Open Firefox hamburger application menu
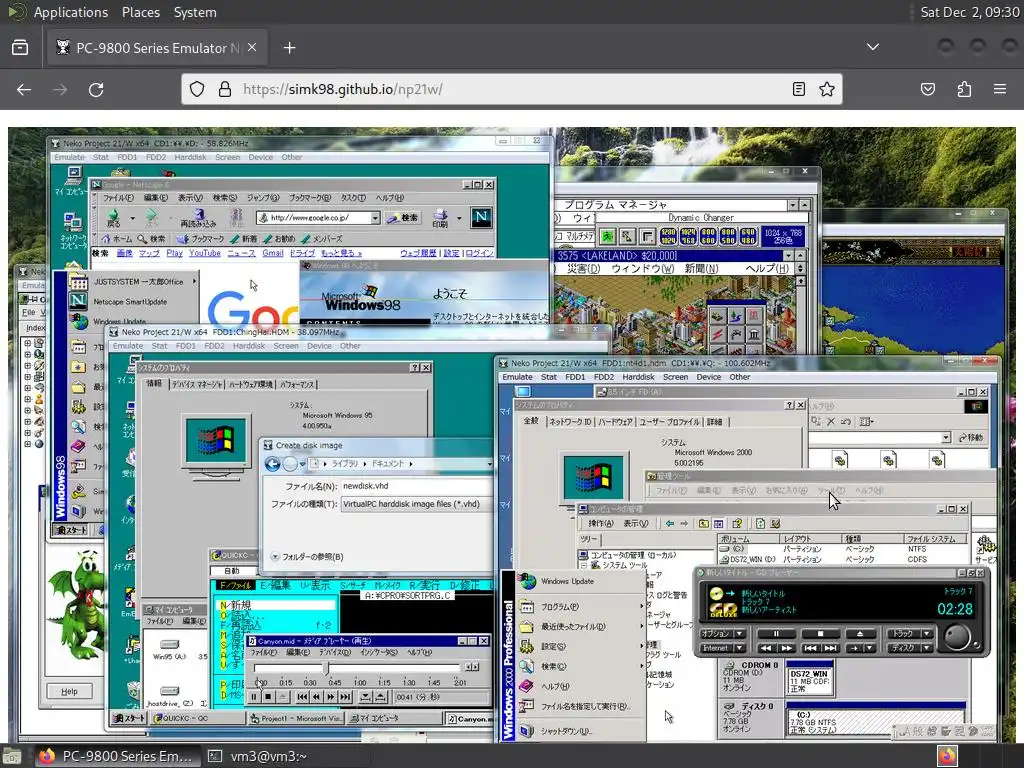The image size is (1024, 768). (999, 89)
